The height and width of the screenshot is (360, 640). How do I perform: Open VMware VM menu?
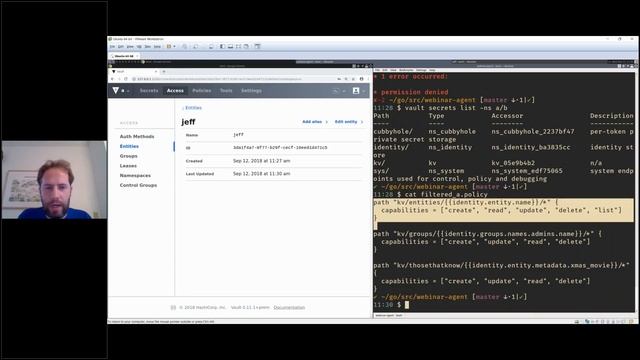click(x=139, y=47)
